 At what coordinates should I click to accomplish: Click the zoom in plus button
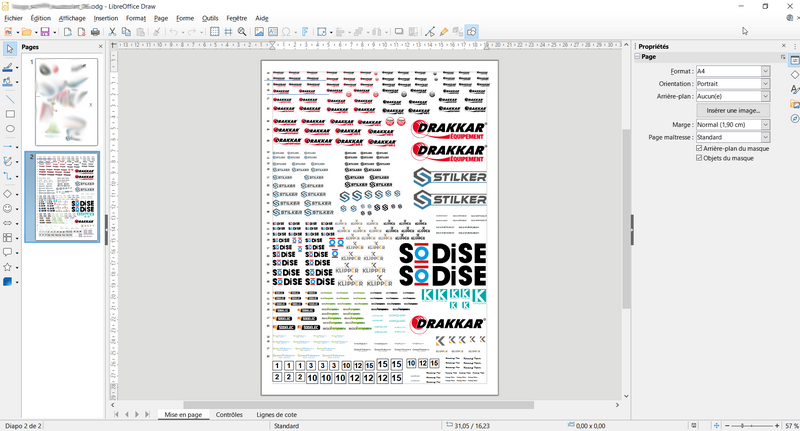(777, 425)
